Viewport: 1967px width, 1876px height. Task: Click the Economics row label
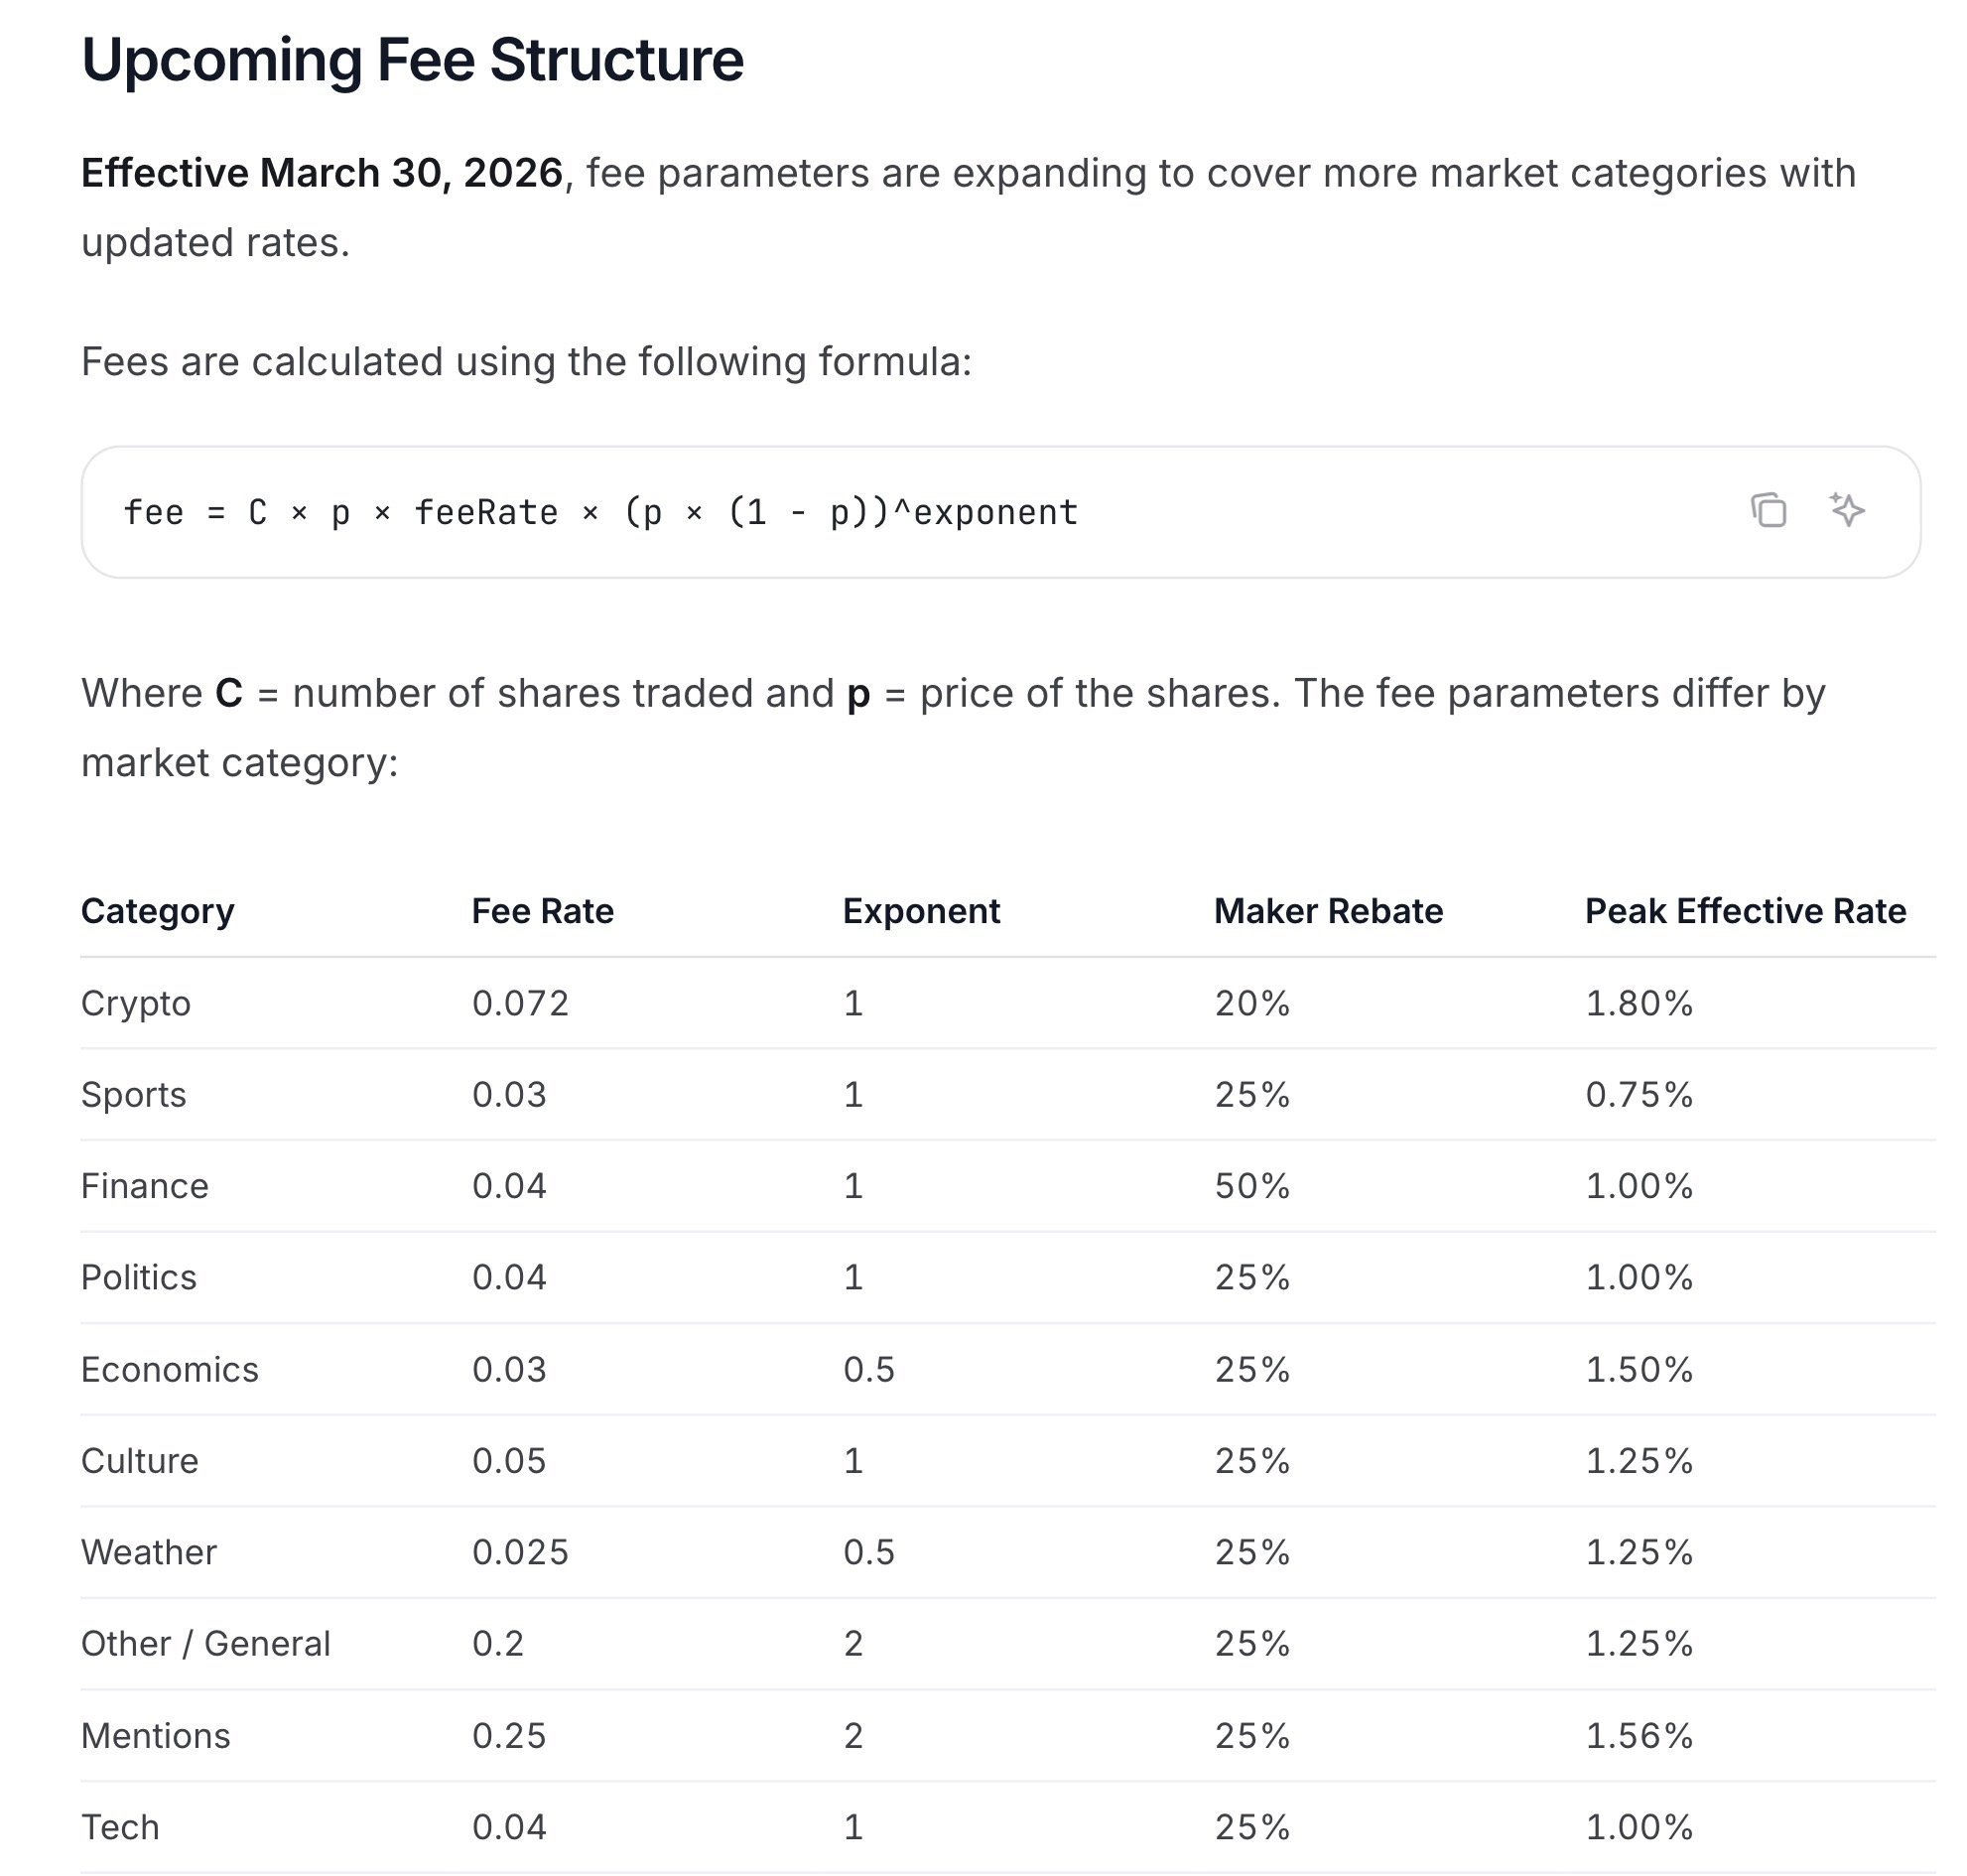(170, 1370)
